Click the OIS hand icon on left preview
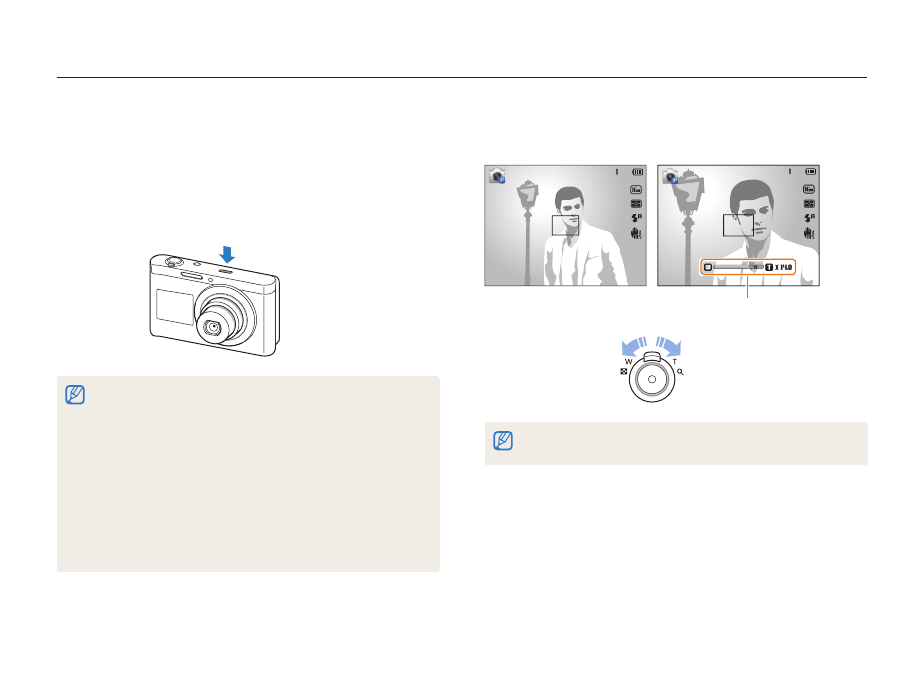 click(636, 233)
